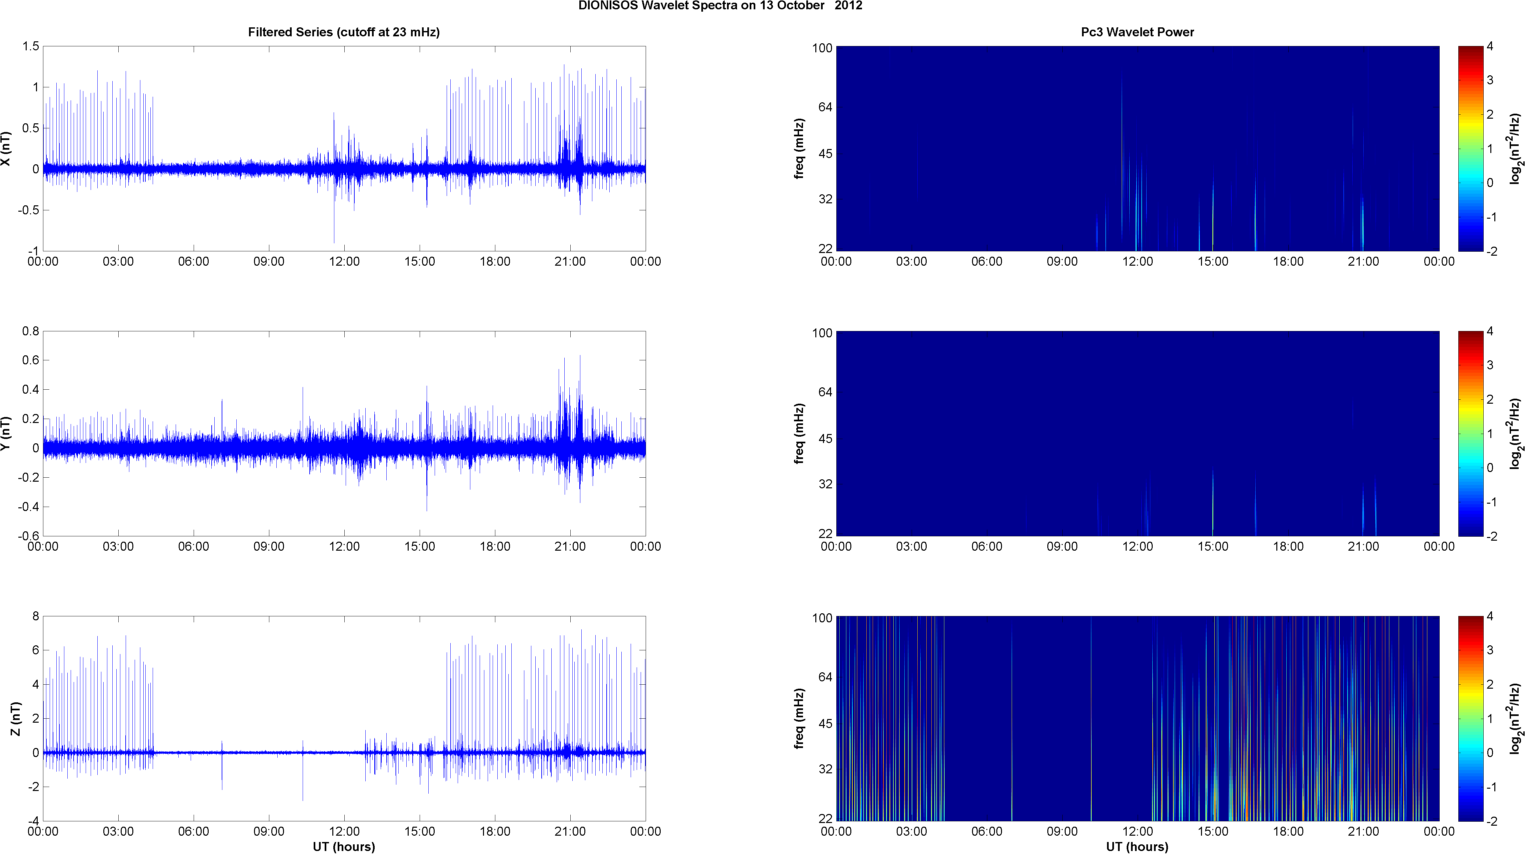This screenshot has width=1525, height=854.
Task: Click "06:00" under the Z-component spectrogram
Action: pos(987,832)
